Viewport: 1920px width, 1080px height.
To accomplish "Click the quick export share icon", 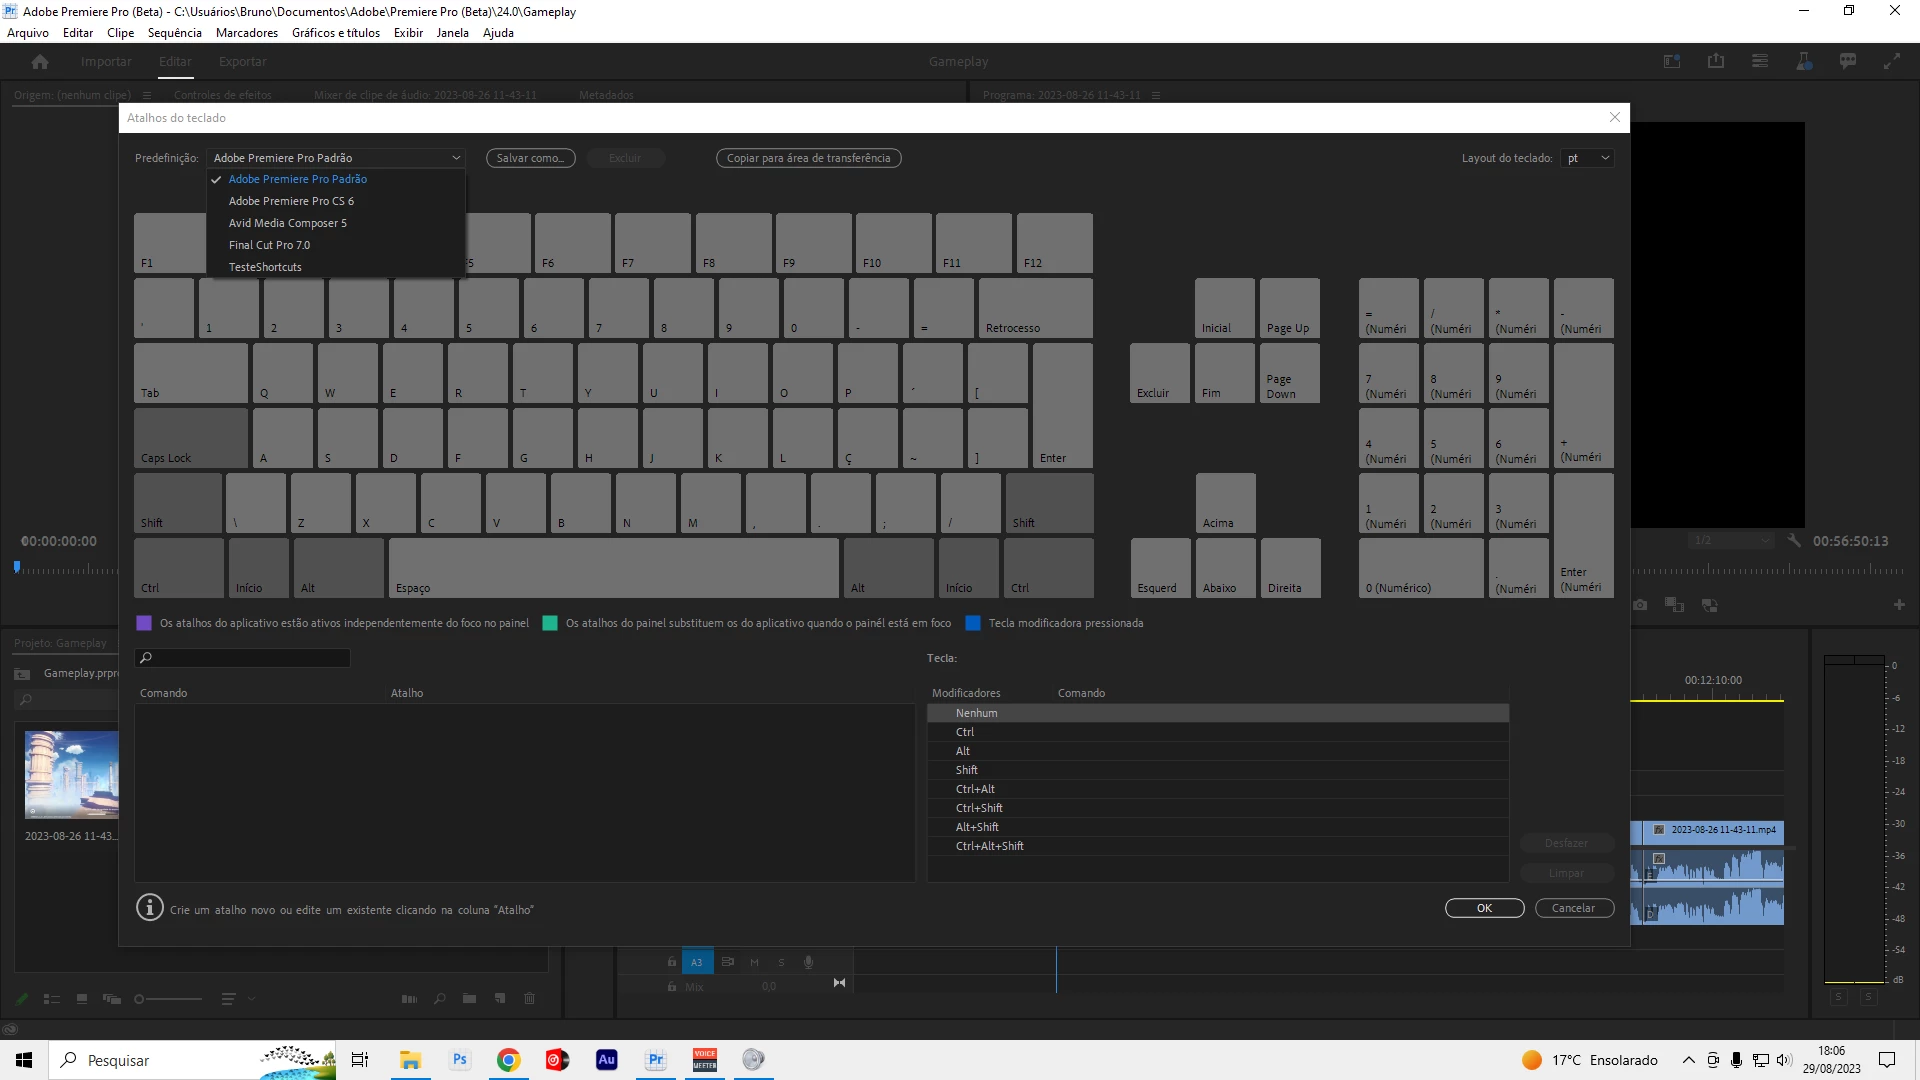I will pyautogui.click(x=1716, y=62).
